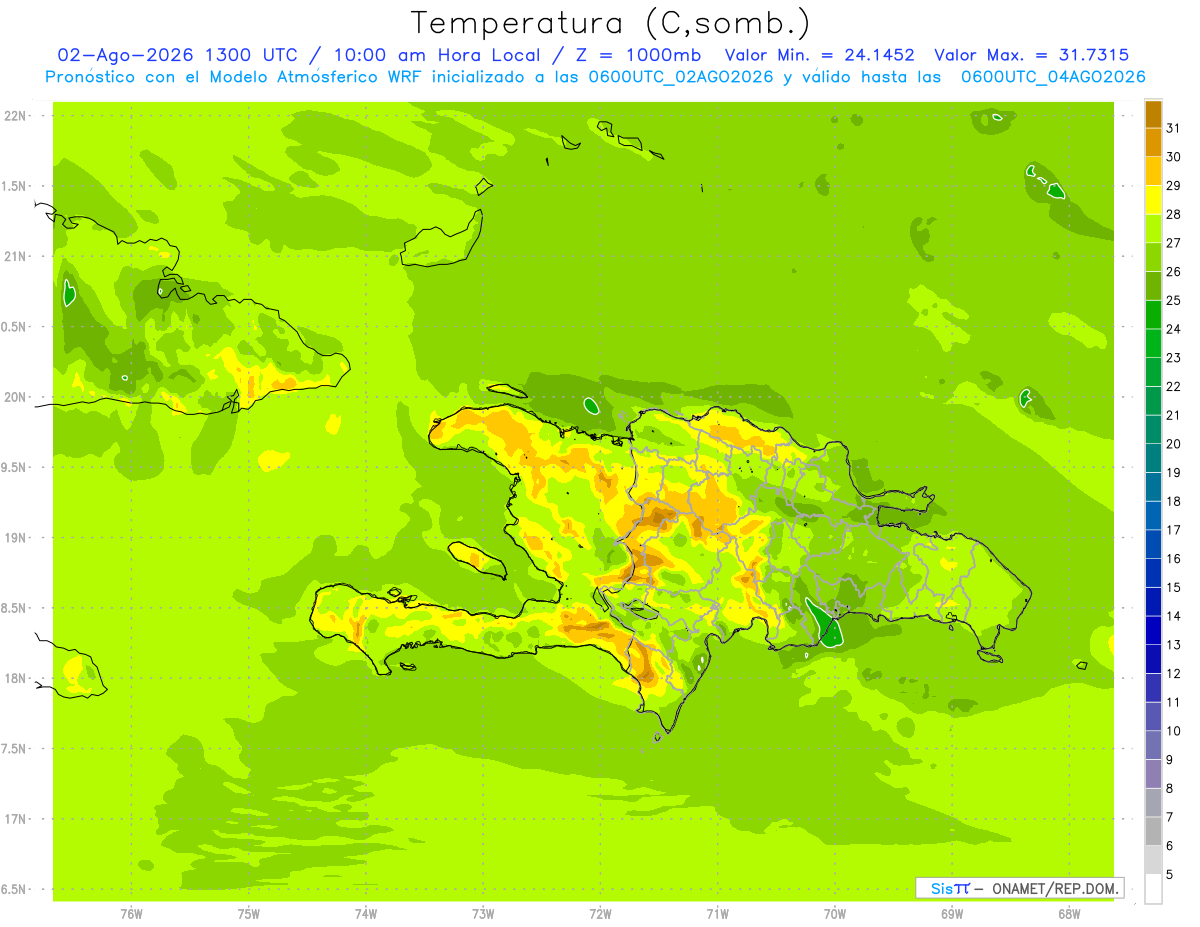The height and width of the screenshot is (927, 1200).
Task: Click the legend value "27"
Action: [1172, 243]
